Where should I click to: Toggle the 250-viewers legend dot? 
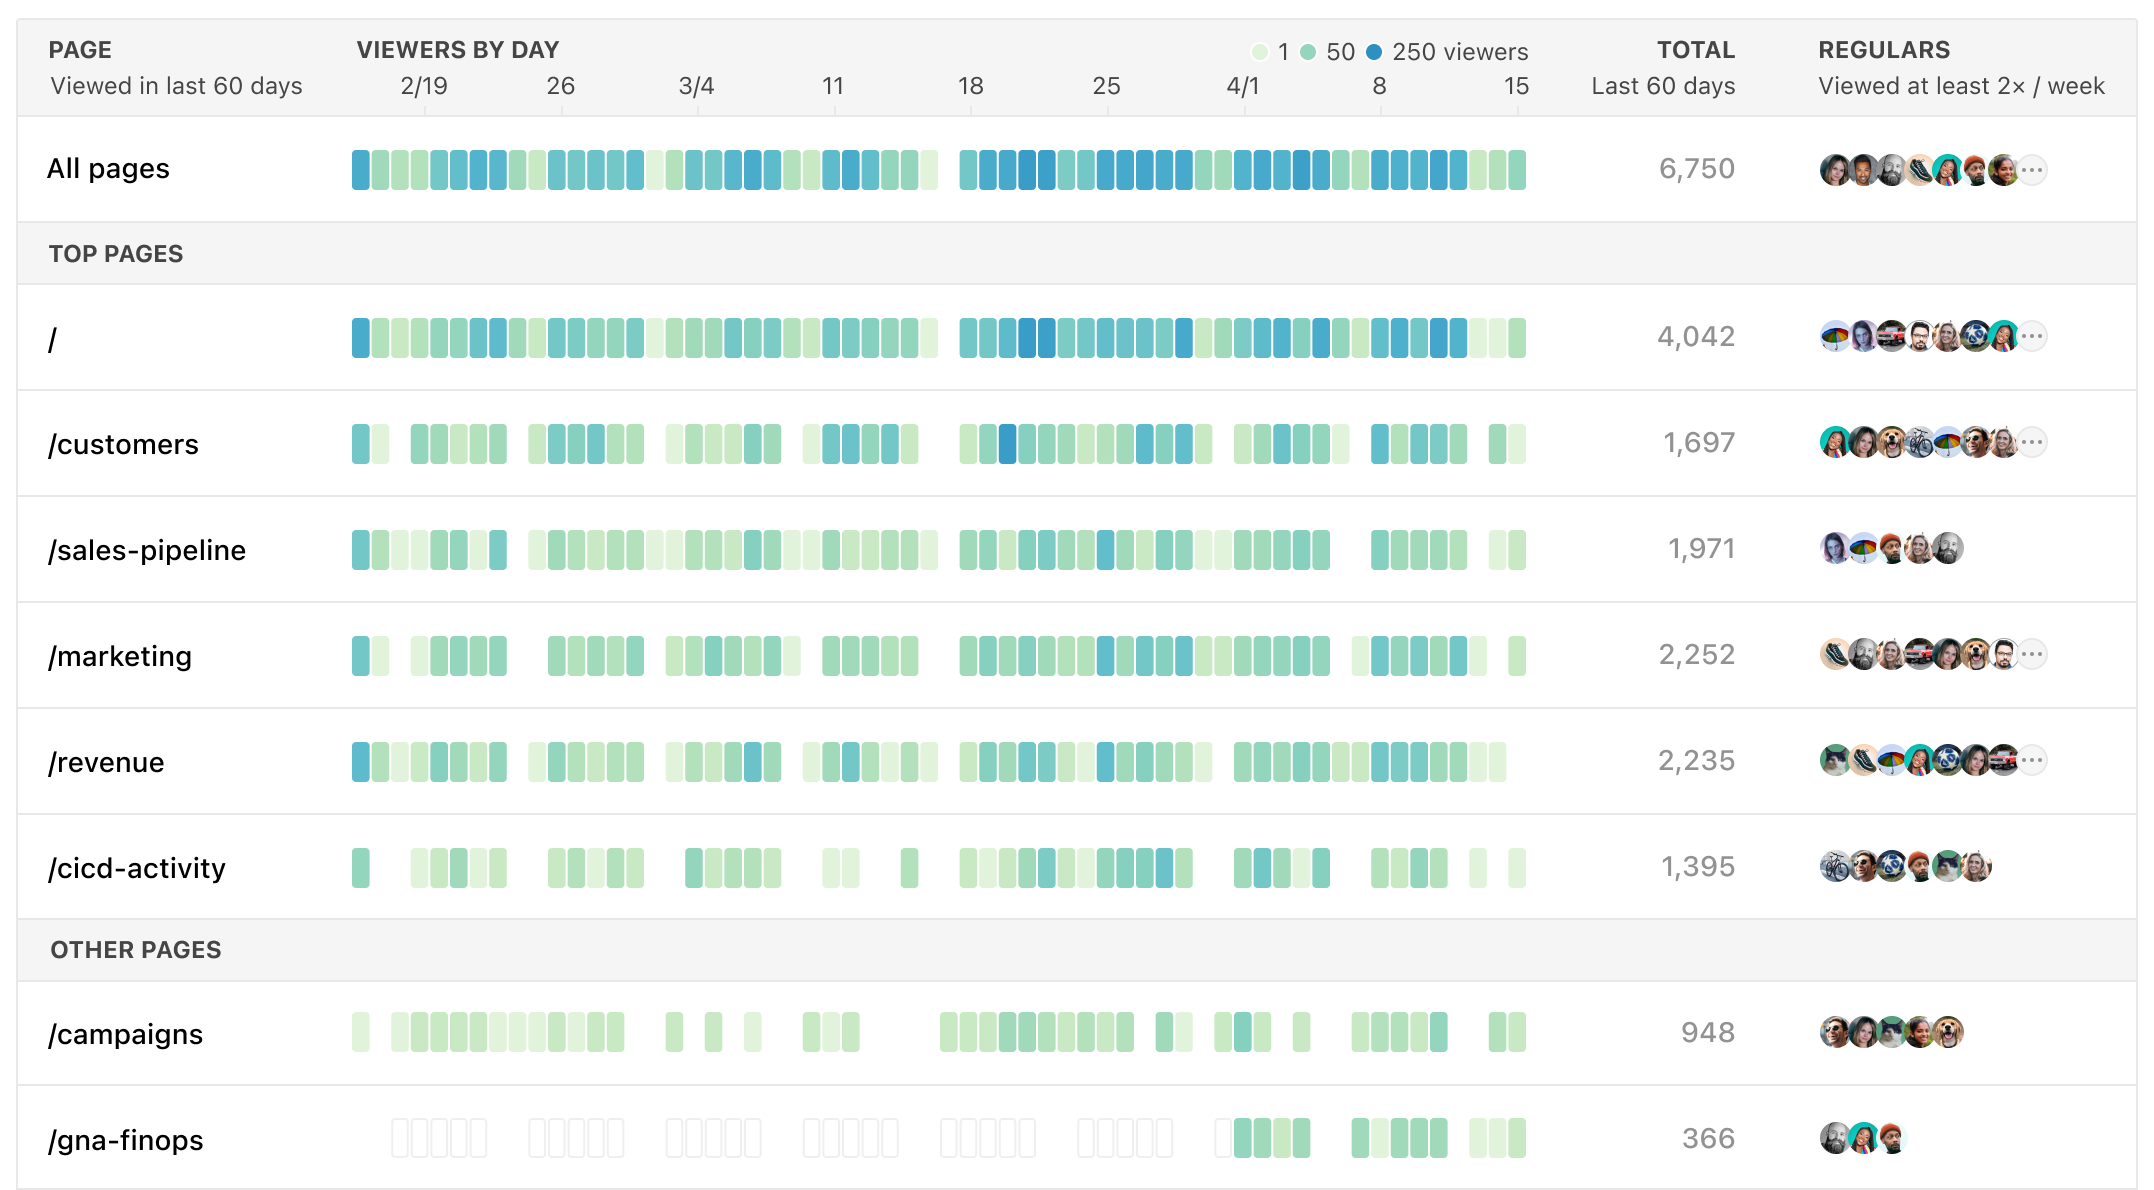1372,52
